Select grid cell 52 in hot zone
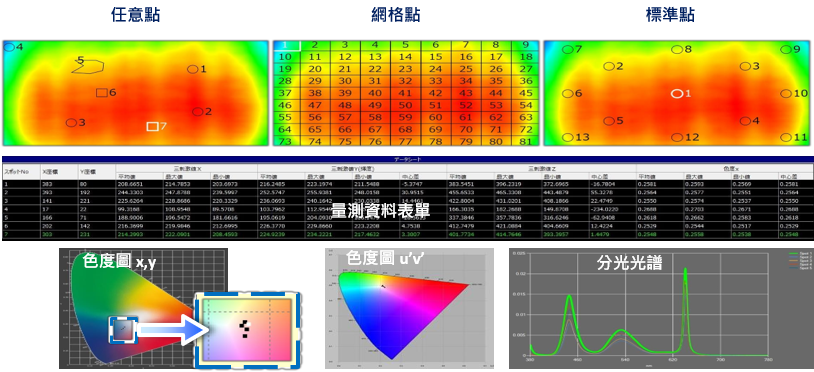Image resolution: width=814 pixels, height=372 pixels. [x=466, y=105]
